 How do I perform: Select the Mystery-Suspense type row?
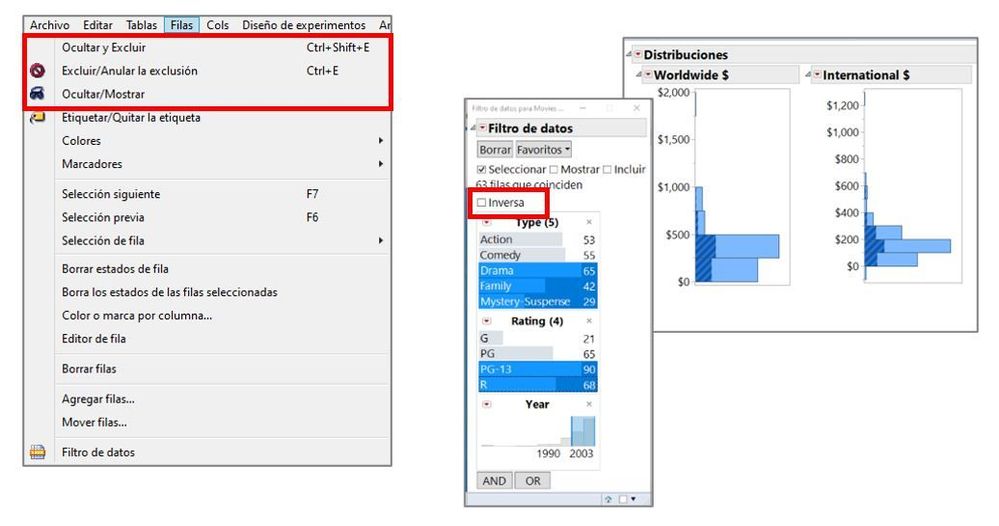point(537,301)
